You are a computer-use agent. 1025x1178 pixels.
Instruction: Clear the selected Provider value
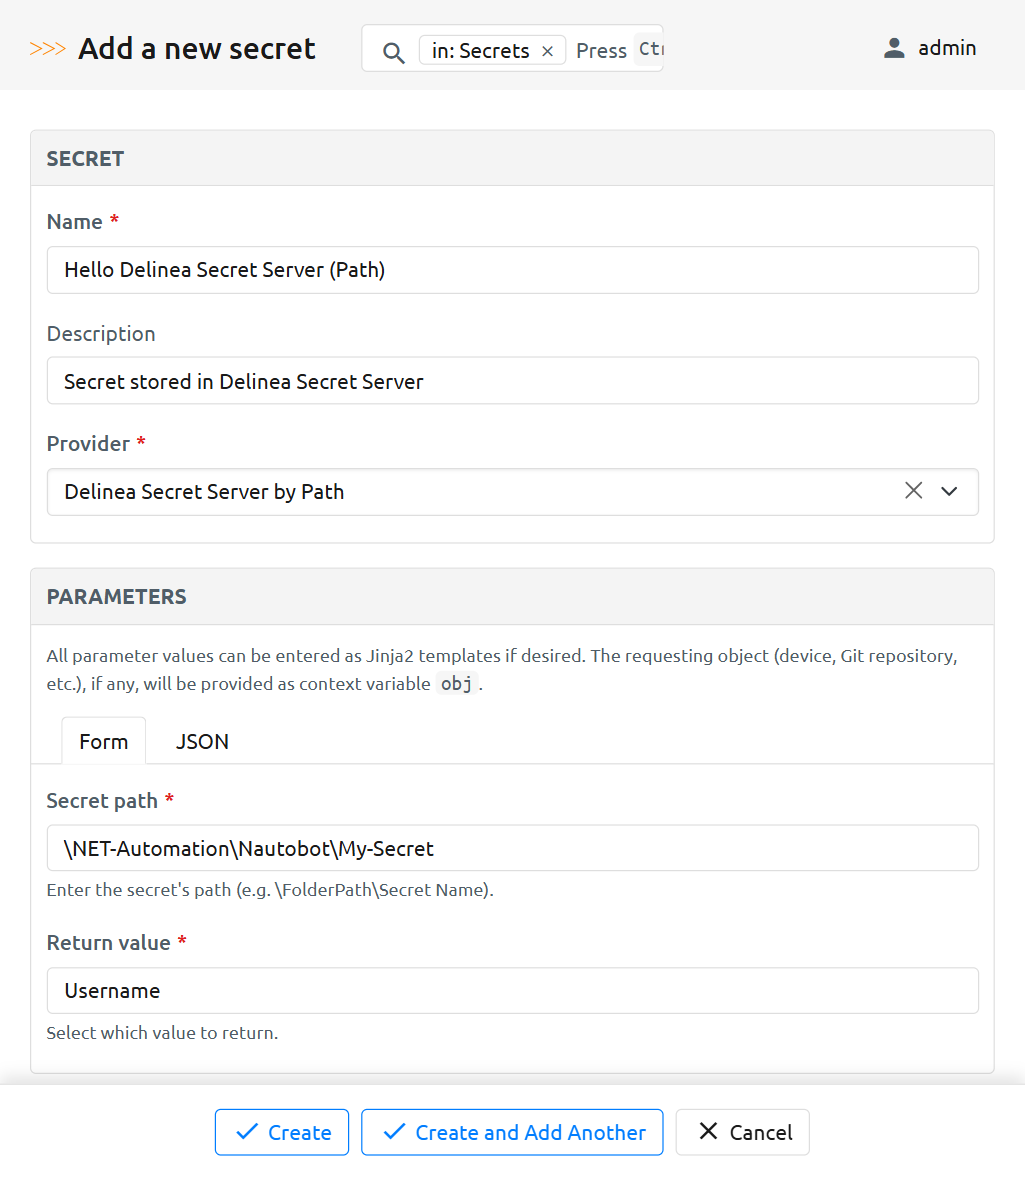point(913,491)
